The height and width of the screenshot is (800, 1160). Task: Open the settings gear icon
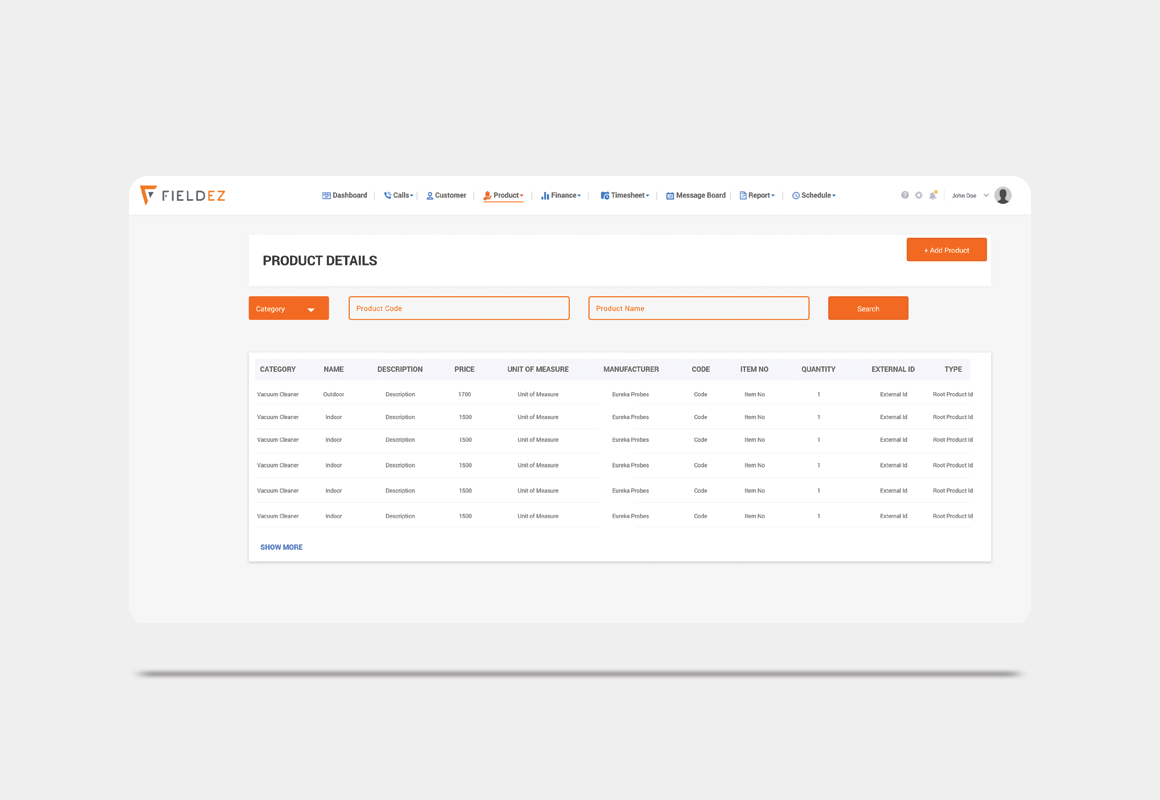point(919,195)
